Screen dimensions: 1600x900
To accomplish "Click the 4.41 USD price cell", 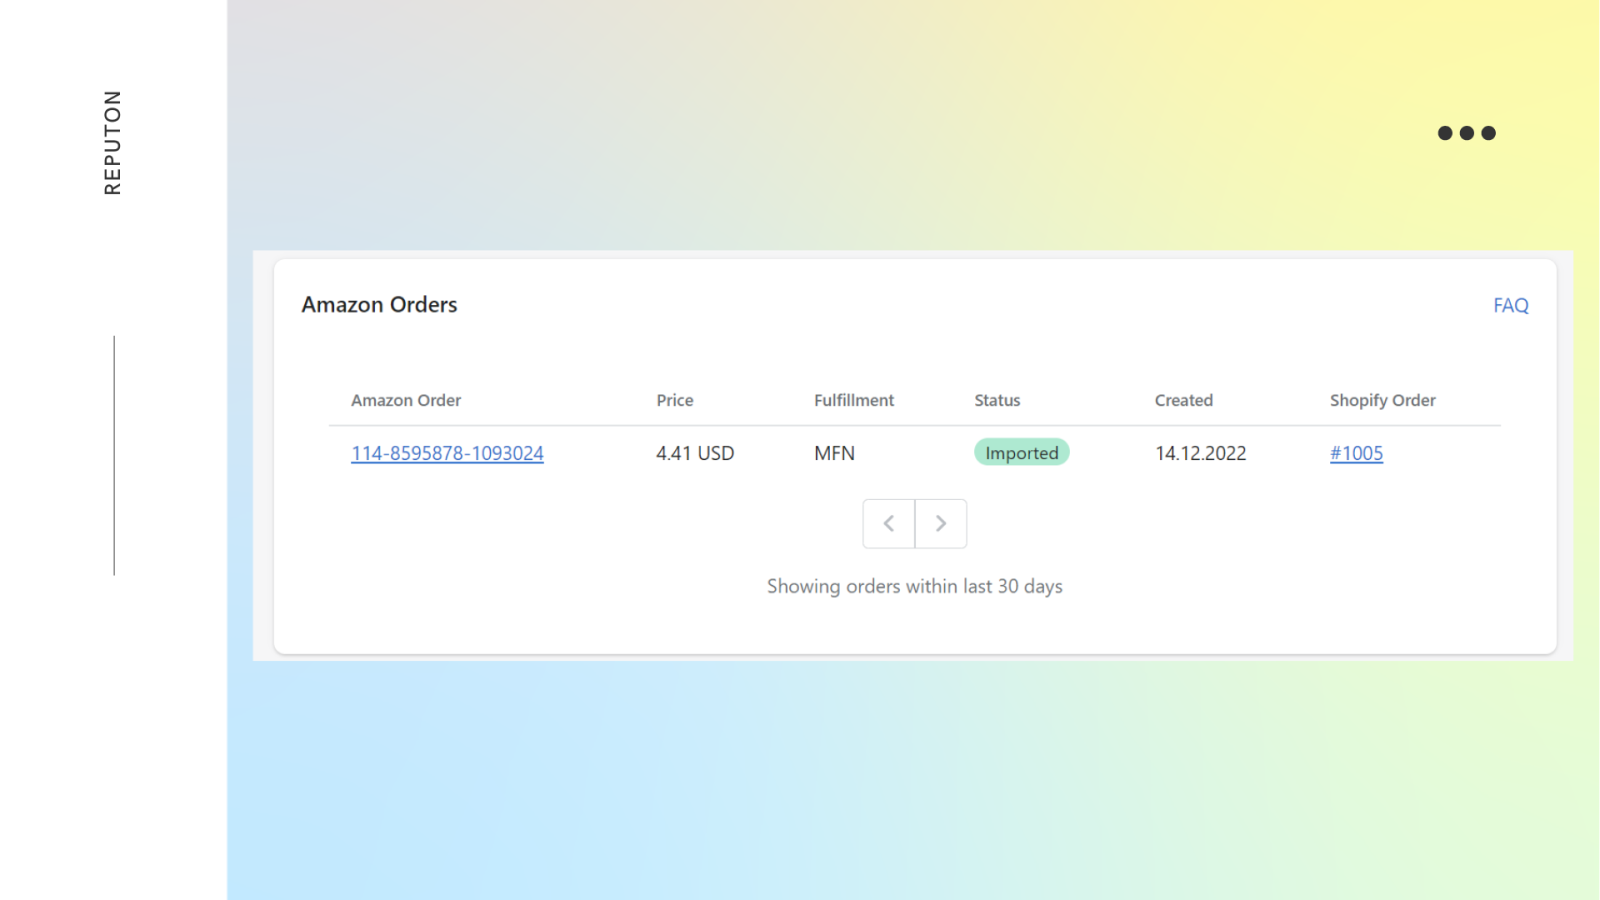I will (695, 452).
